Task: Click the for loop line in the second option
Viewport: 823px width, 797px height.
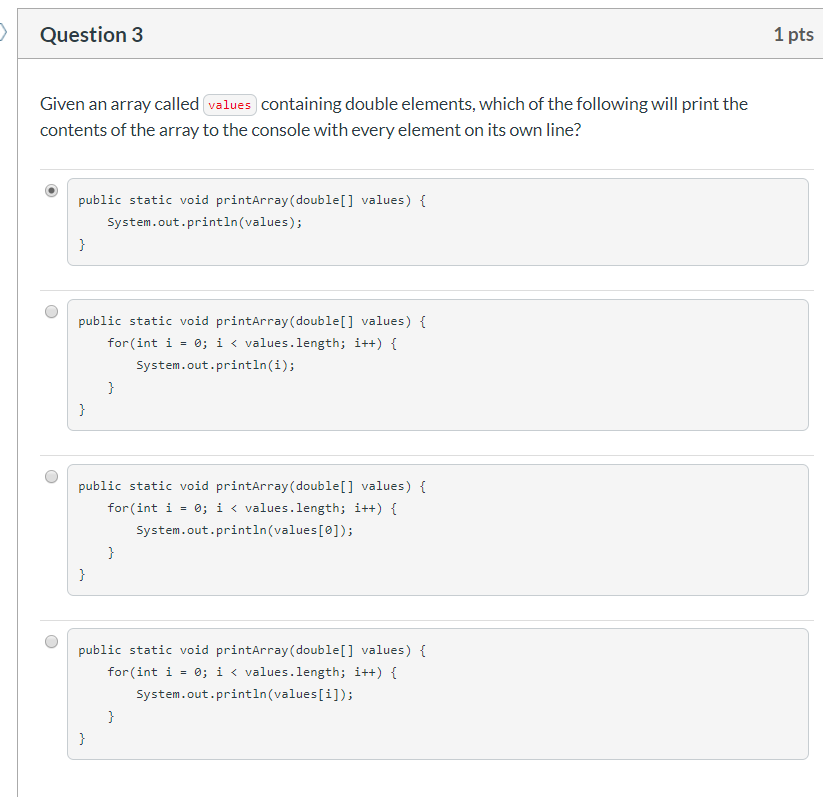Action: click(250, 342)
